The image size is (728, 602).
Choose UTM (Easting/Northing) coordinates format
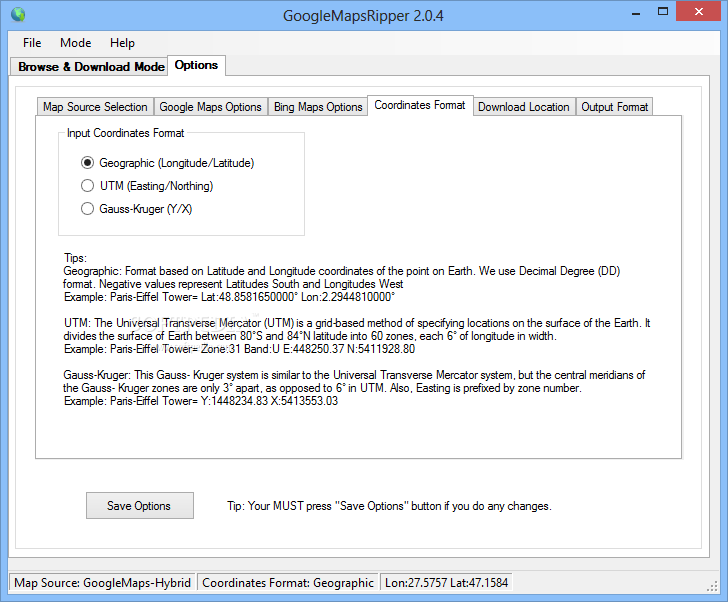147,186
